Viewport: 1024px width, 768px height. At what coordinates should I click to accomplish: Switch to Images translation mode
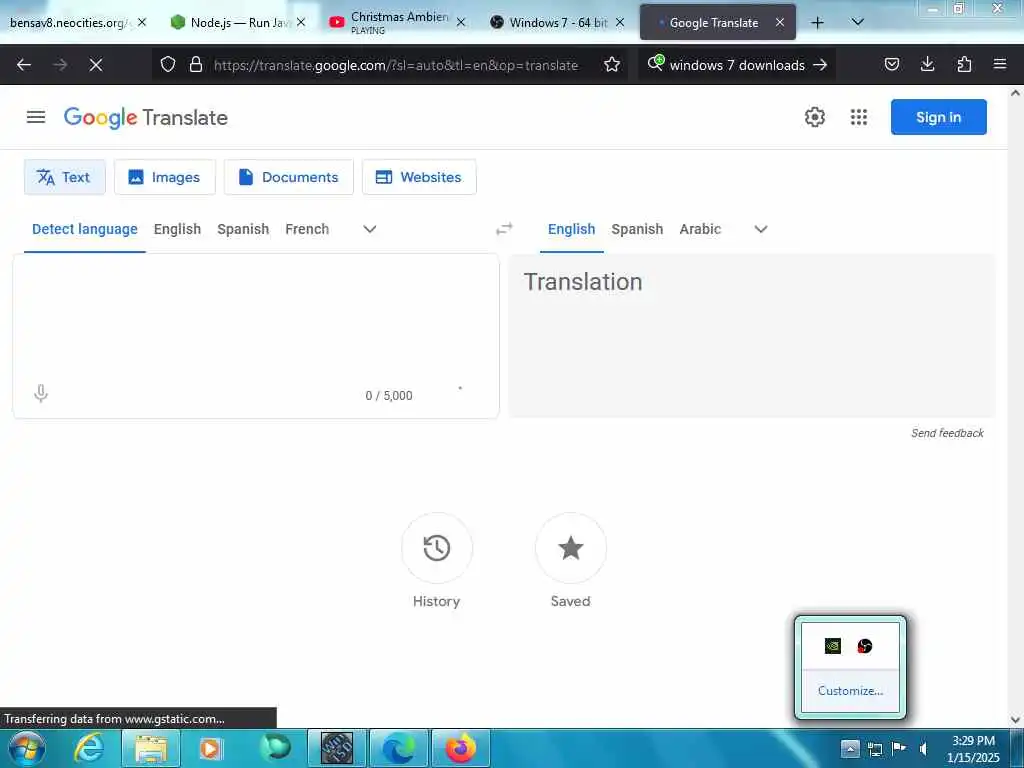coord(165,177)
